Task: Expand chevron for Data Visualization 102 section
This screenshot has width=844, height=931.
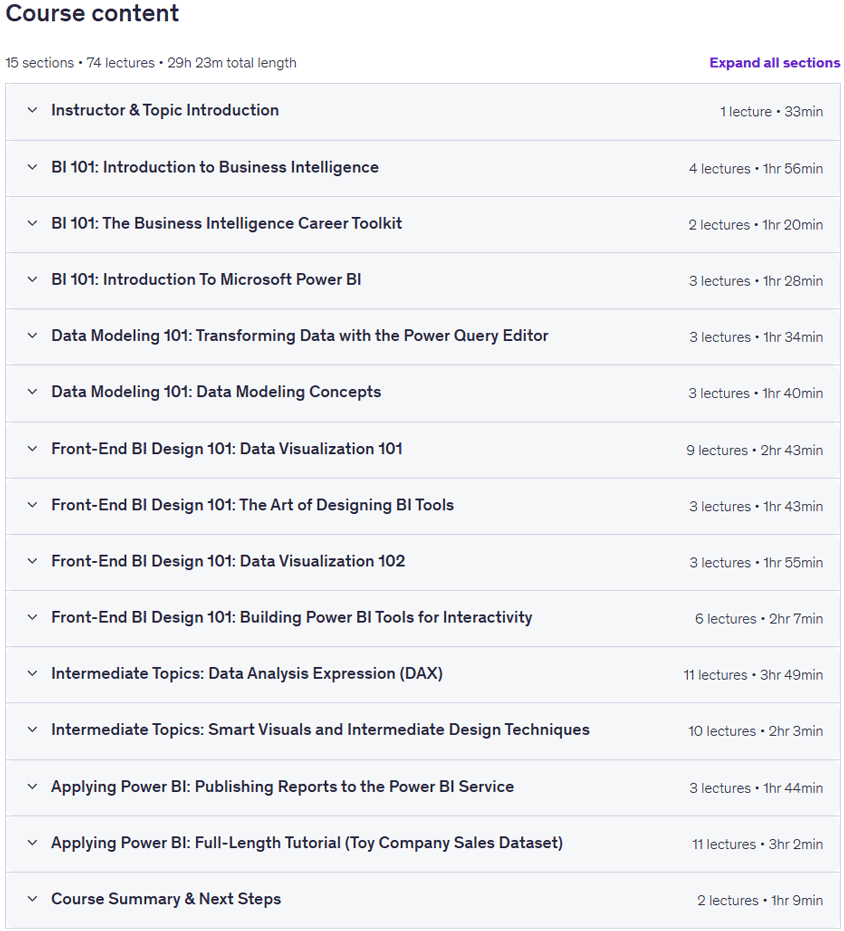Action: (33, 560)
